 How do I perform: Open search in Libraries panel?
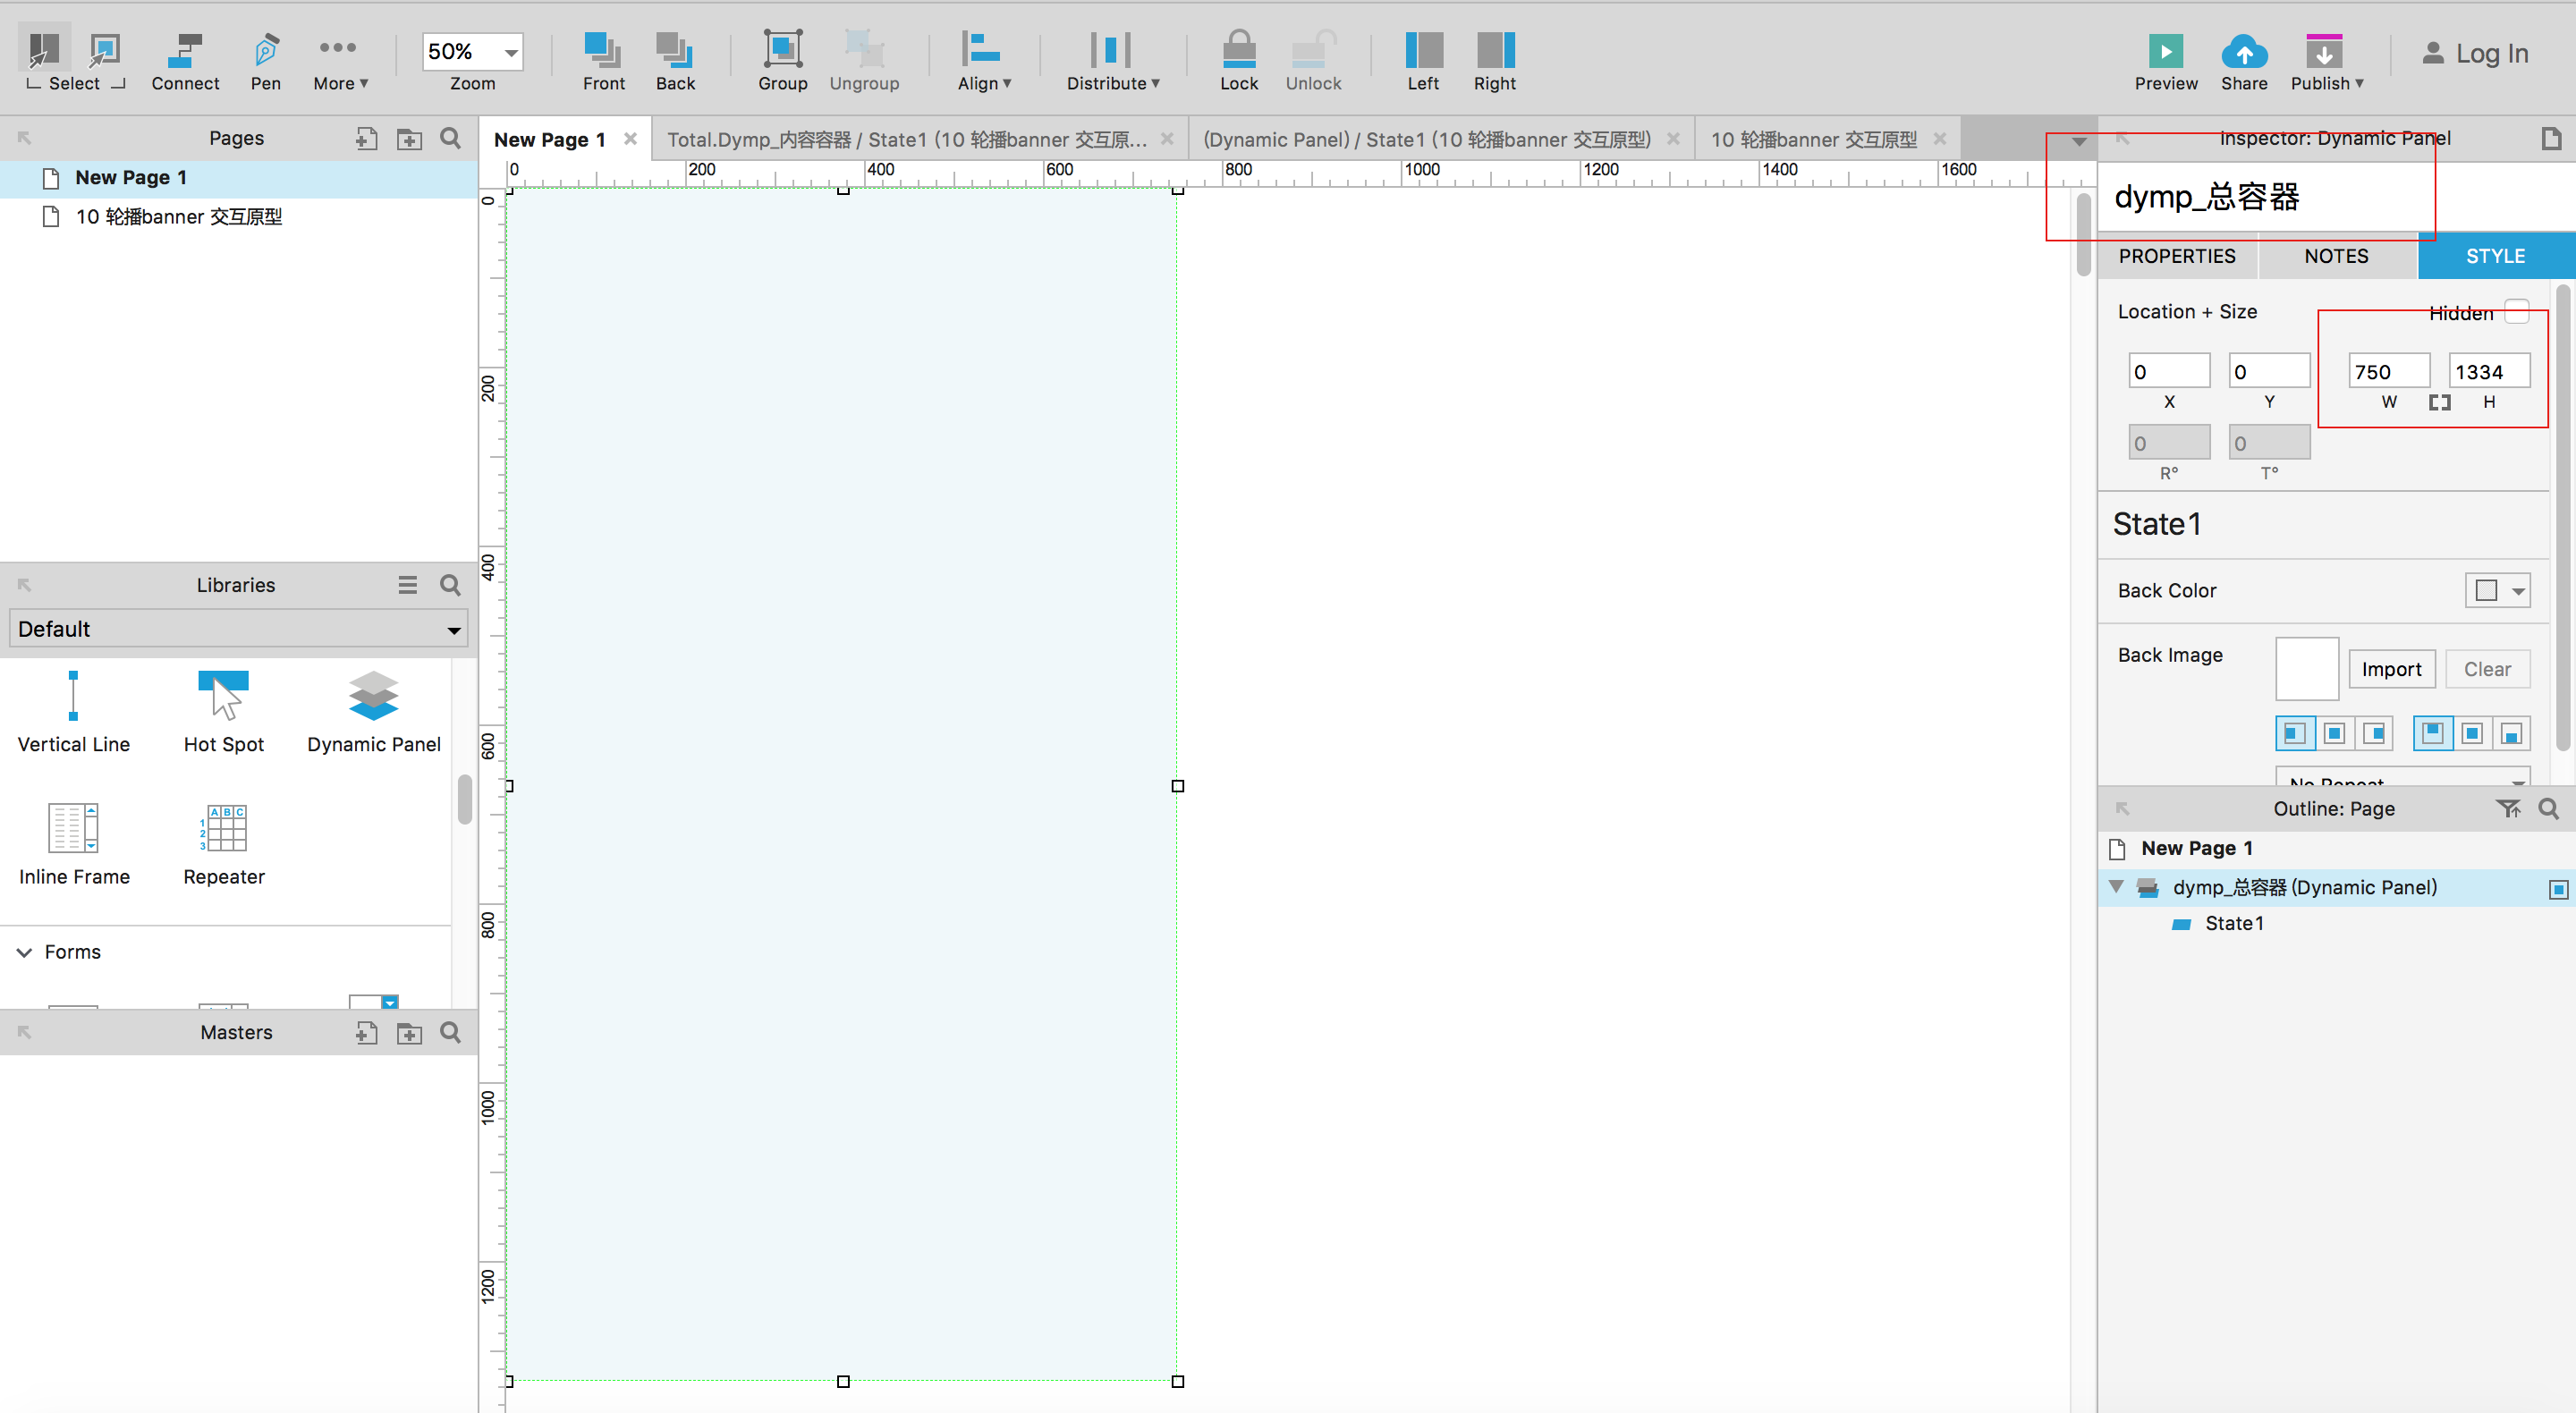450,585
